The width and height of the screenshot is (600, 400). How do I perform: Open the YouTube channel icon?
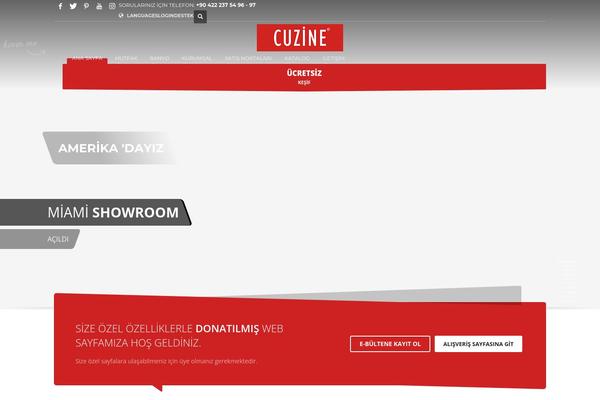click(99, 6)
